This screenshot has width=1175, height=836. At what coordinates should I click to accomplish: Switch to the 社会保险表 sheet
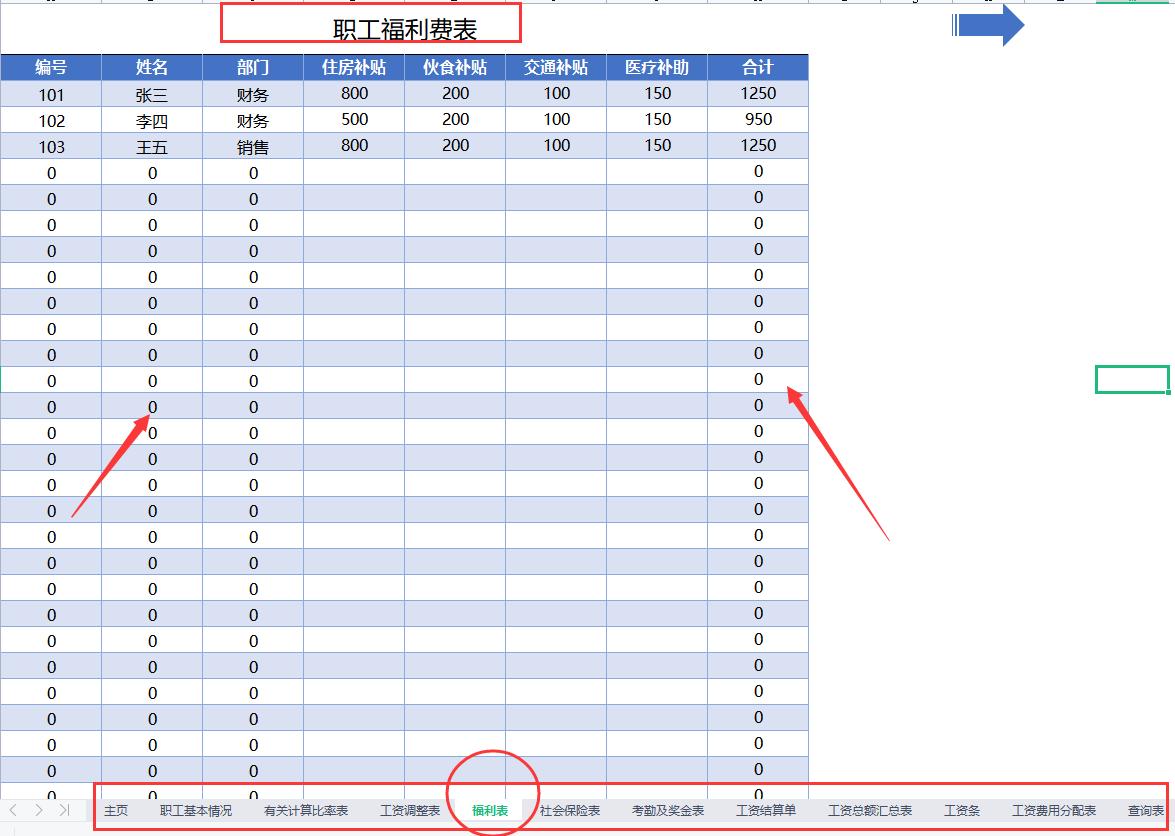568,811
